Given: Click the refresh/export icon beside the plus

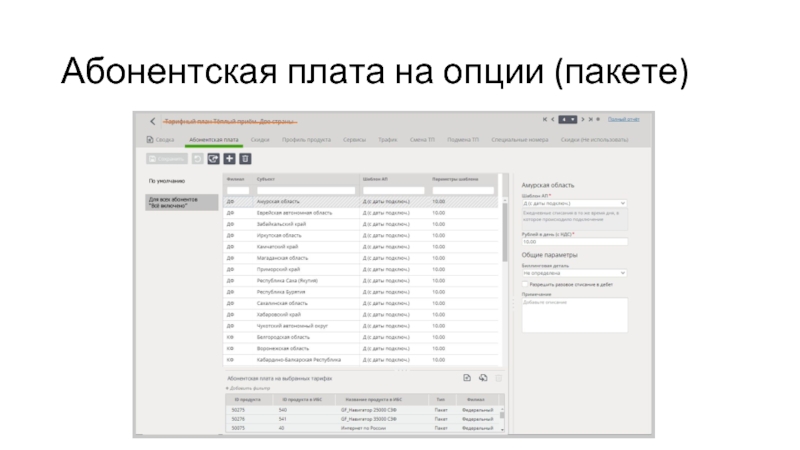Looking at the screenshot, I should point(213,159).
